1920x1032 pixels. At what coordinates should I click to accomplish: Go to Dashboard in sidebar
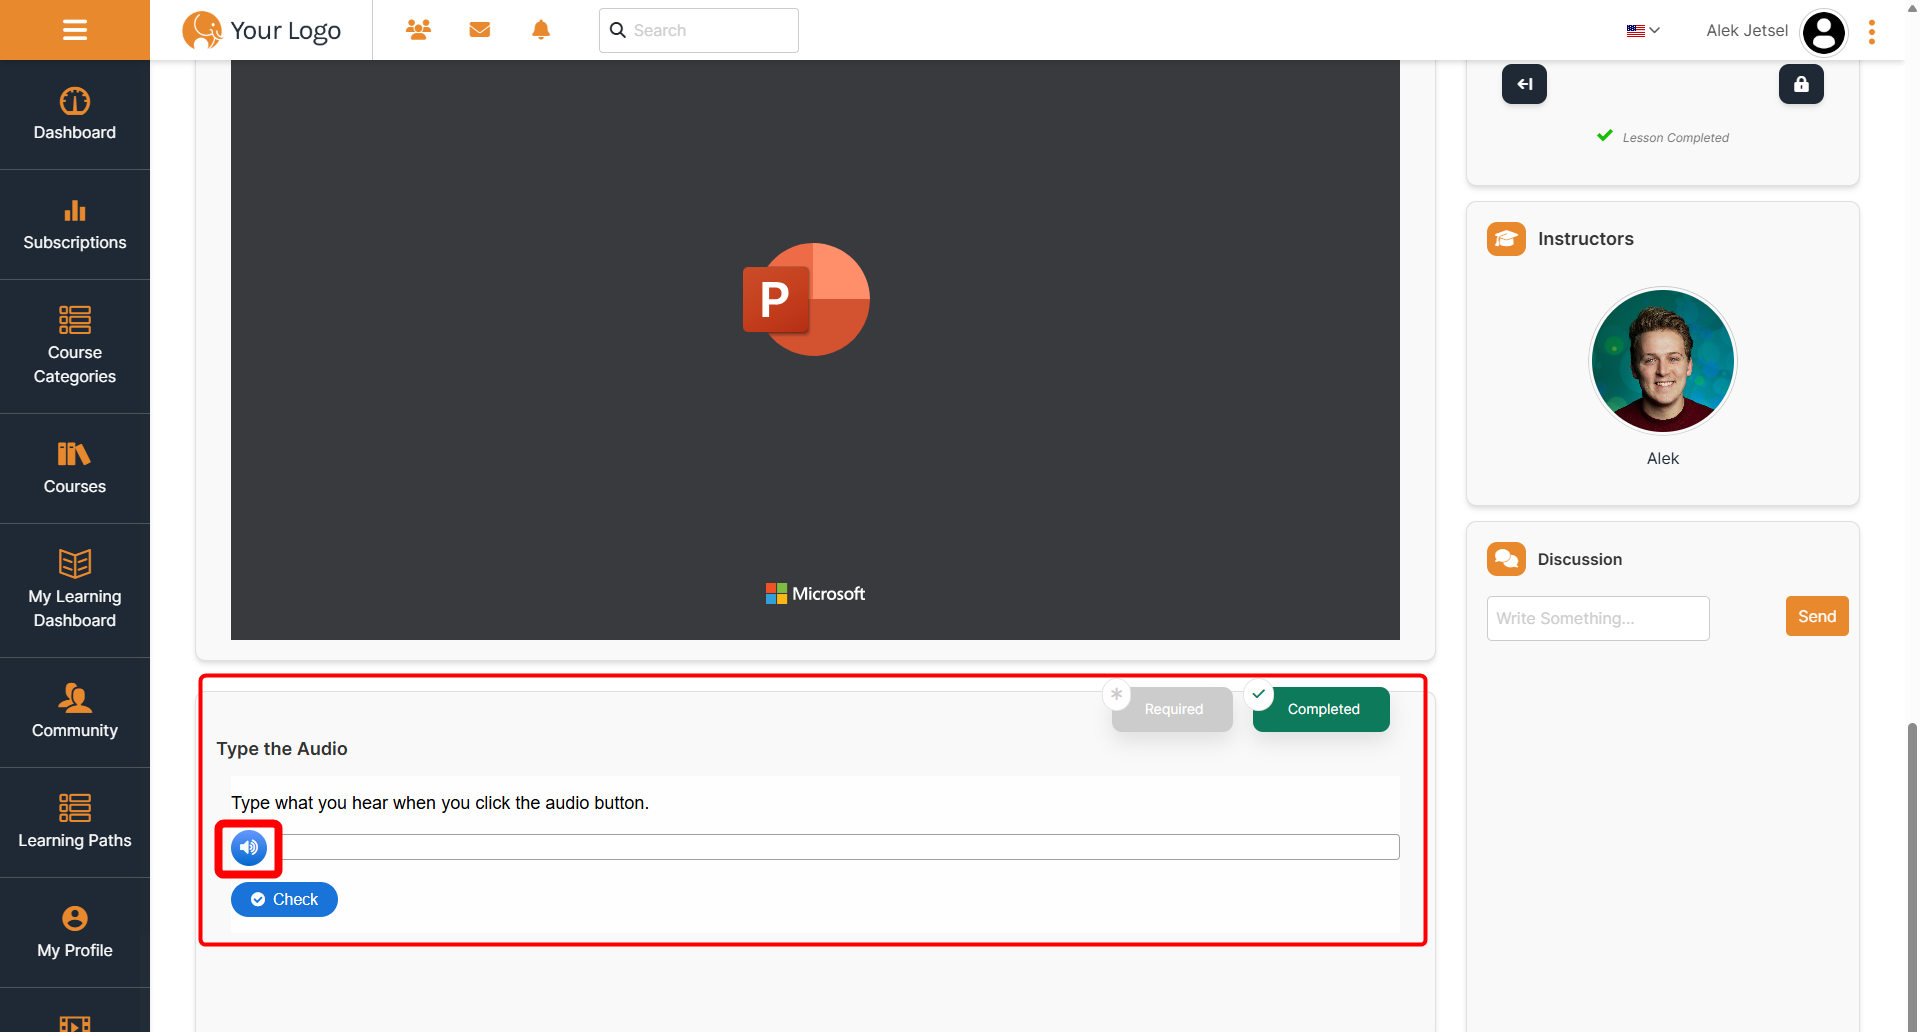click(x=75, y=115)
